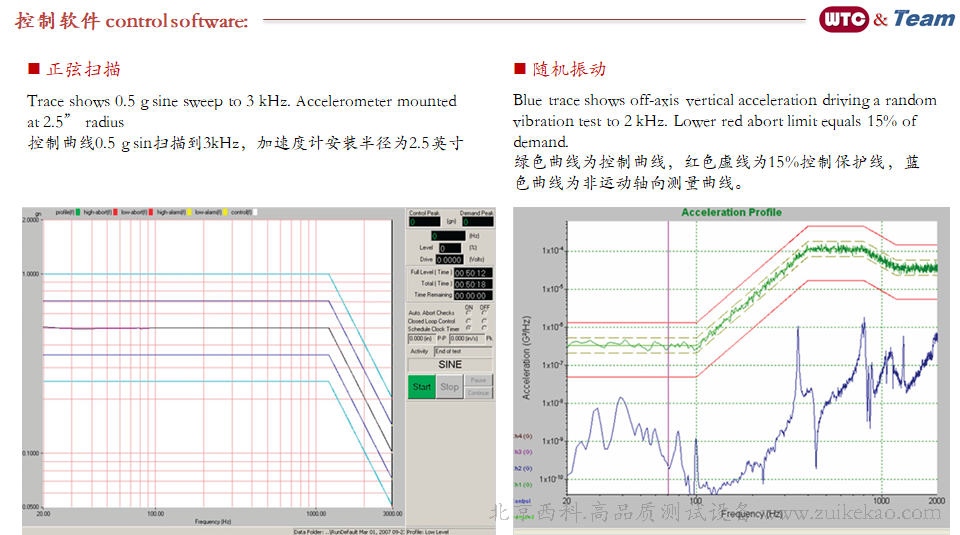Click the 'Data Folder' status bar path
The height and width of the screenshot is (535, 960).
click(x=349, y=531)
